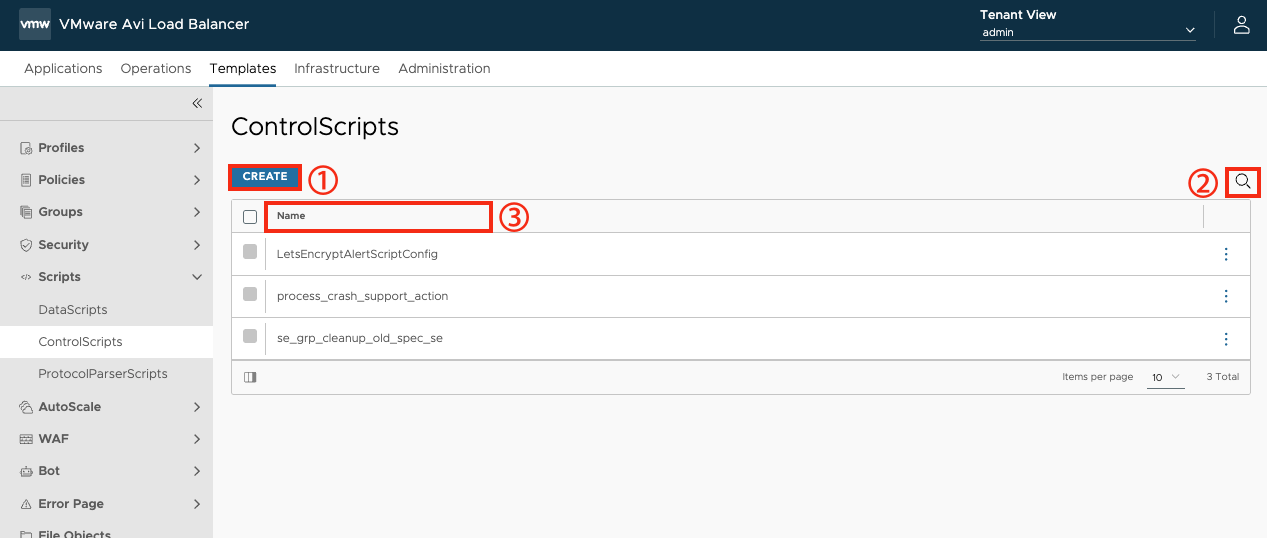This screenshot has height=538, width=1267.
Task: Toggle column display icon in table footer
Action: 250,377
